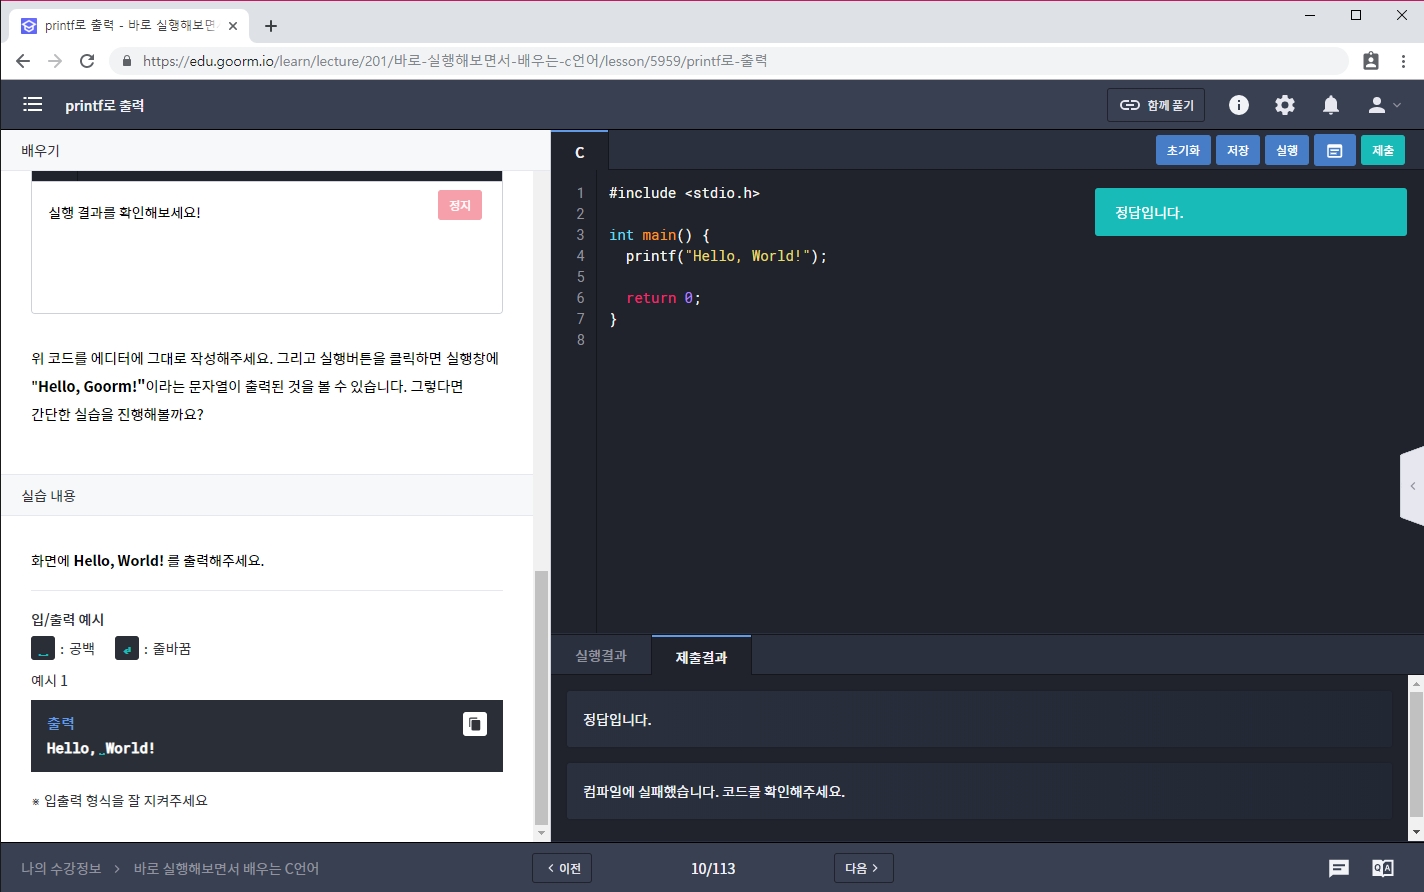1424x892 pixels.
Task: Expand the user profile dropdown
Action: 1384,105
